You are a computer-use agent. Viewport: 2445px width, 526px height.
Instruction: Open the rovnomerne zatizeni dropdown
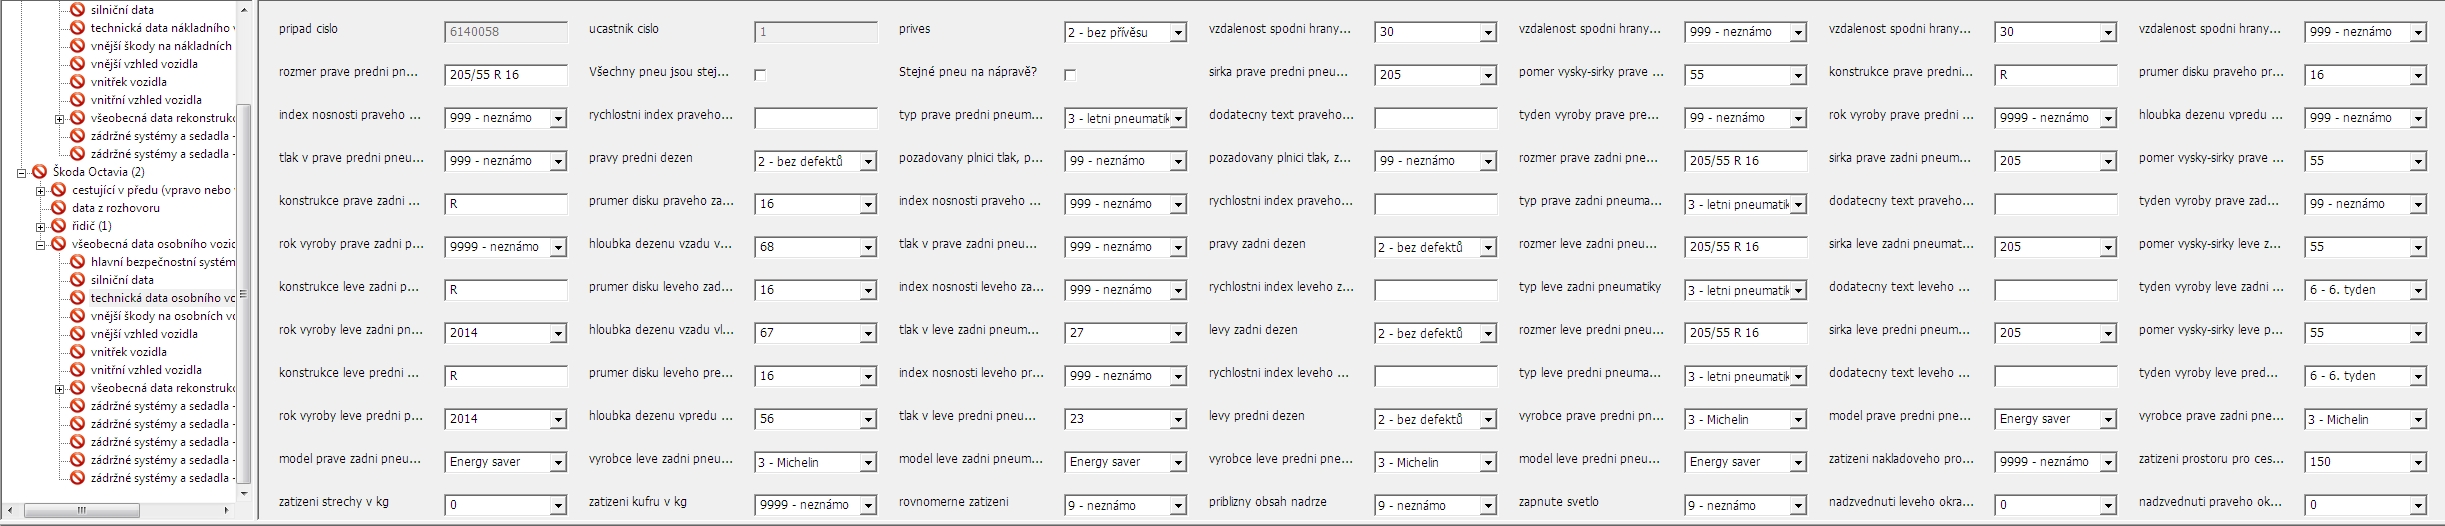[x=1177, y=506]
